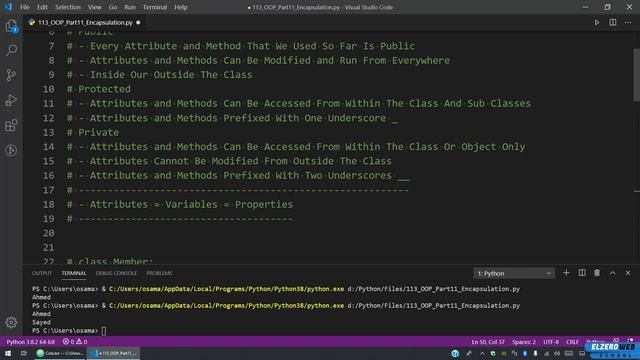This screenshot has width=640, height=360.
Task: Switch to the PROBLEMS panel tab
Action: (x=159, y=273)
